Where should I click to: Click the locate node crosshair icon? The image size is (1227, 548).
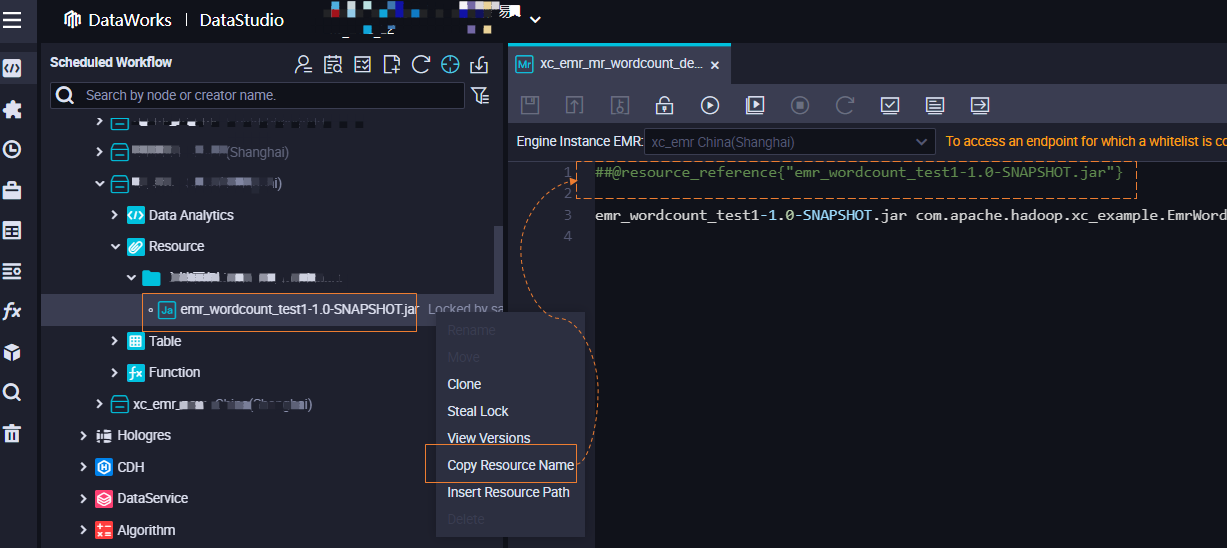450,64
